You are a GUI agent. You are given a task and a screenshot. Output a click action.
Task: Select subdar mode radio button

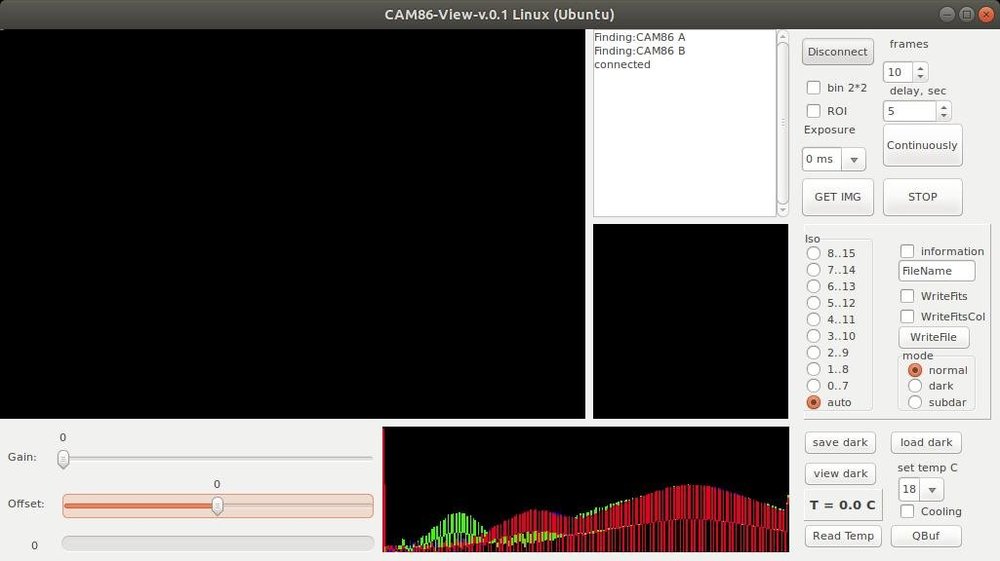click(x=915, y=402)
